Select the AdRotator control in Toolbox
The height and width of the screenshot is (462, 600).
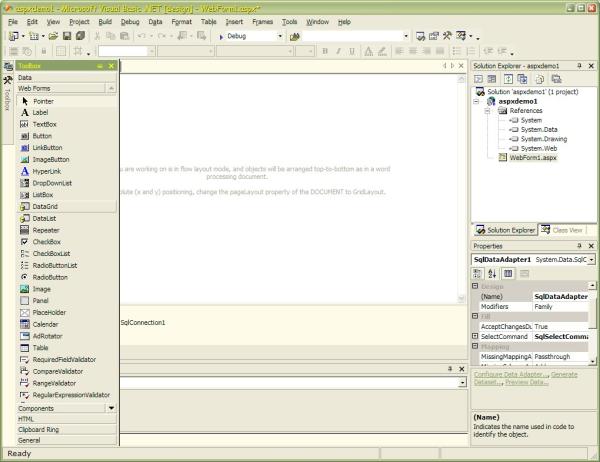click(67, 336)
